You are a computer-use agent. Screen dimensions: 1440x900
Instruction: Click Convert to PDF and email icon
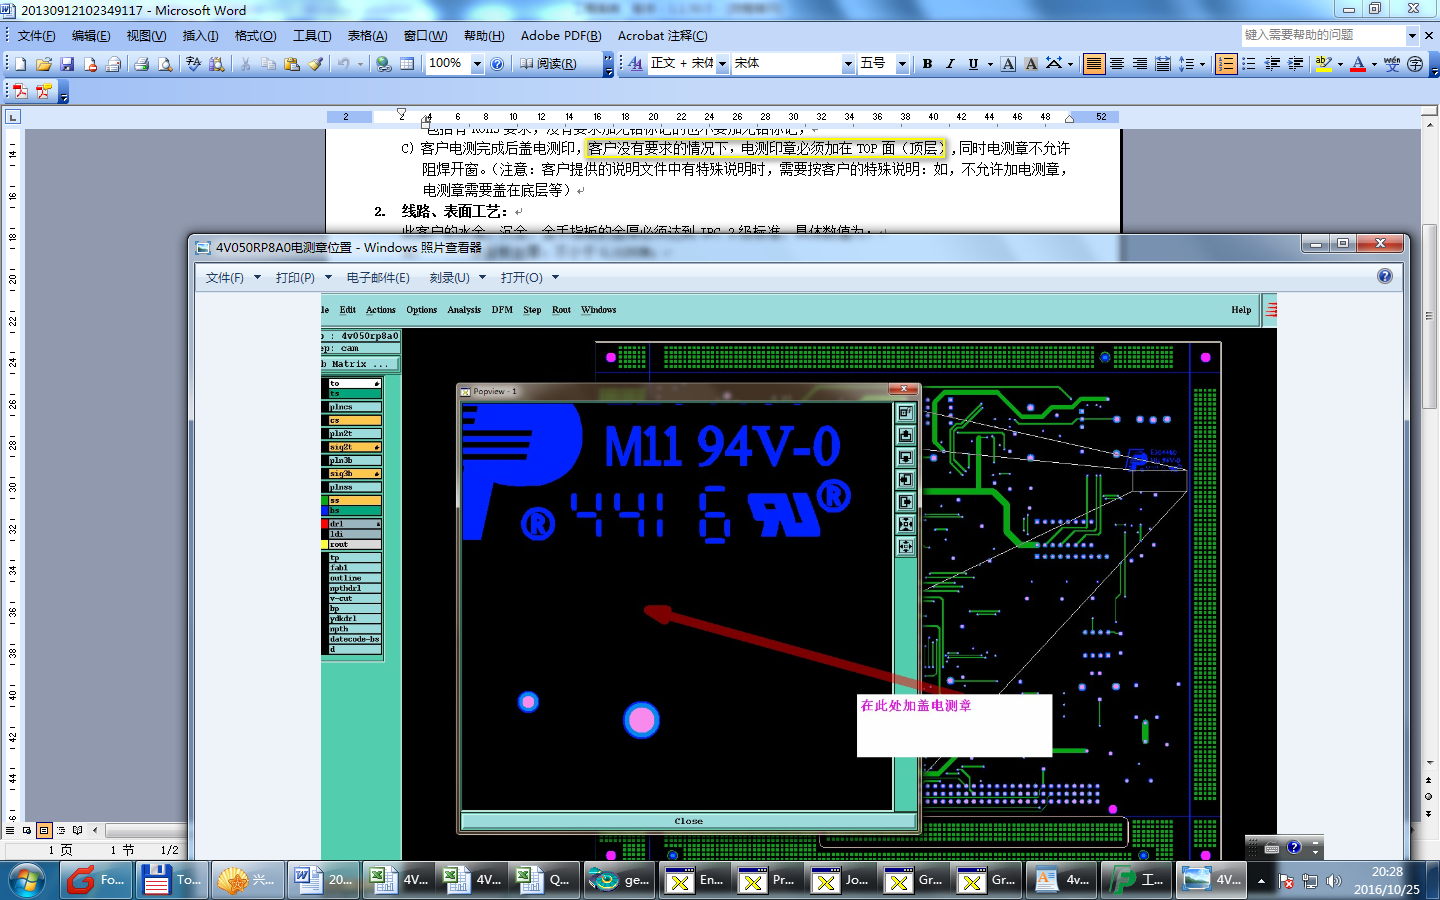(44, 91)
